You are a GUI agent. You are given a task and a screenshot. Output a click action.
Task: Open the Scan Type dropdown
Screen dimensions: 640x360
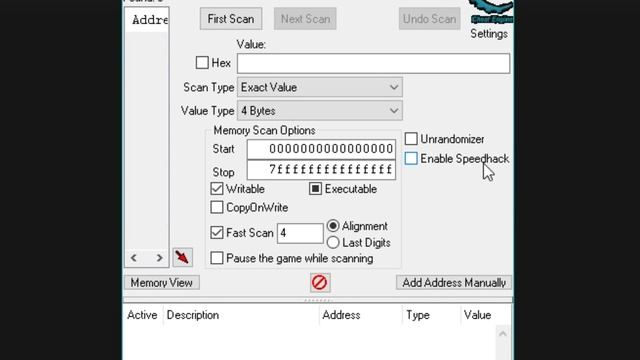(x=320, y=87)
